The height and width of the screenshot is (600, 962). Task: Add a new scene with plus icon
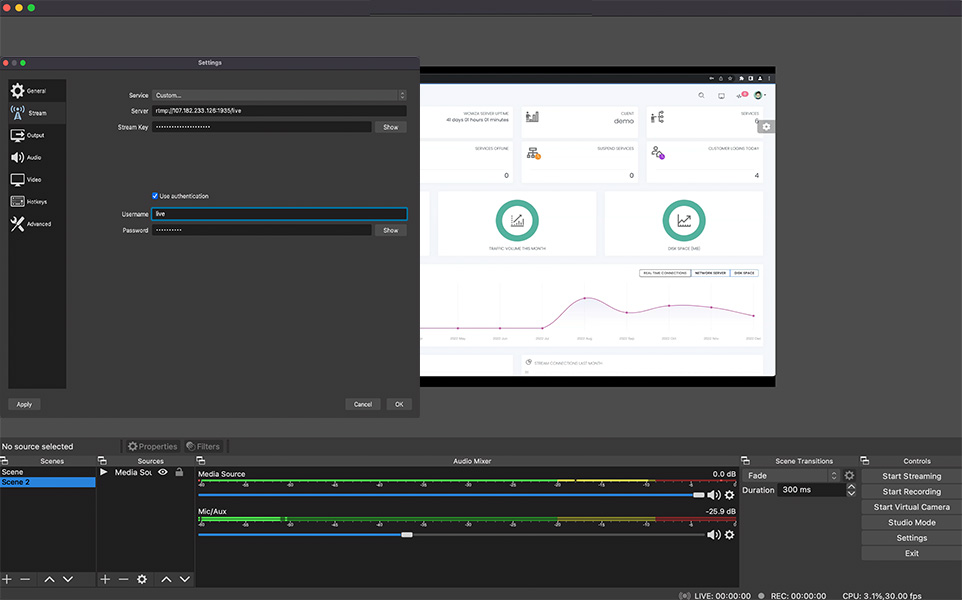[x=8, y=579]
